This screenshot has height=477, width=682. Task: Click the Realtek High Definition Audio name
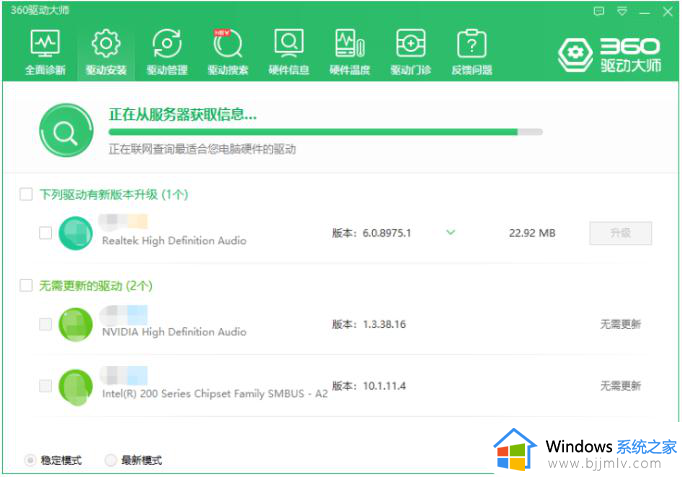174,241
